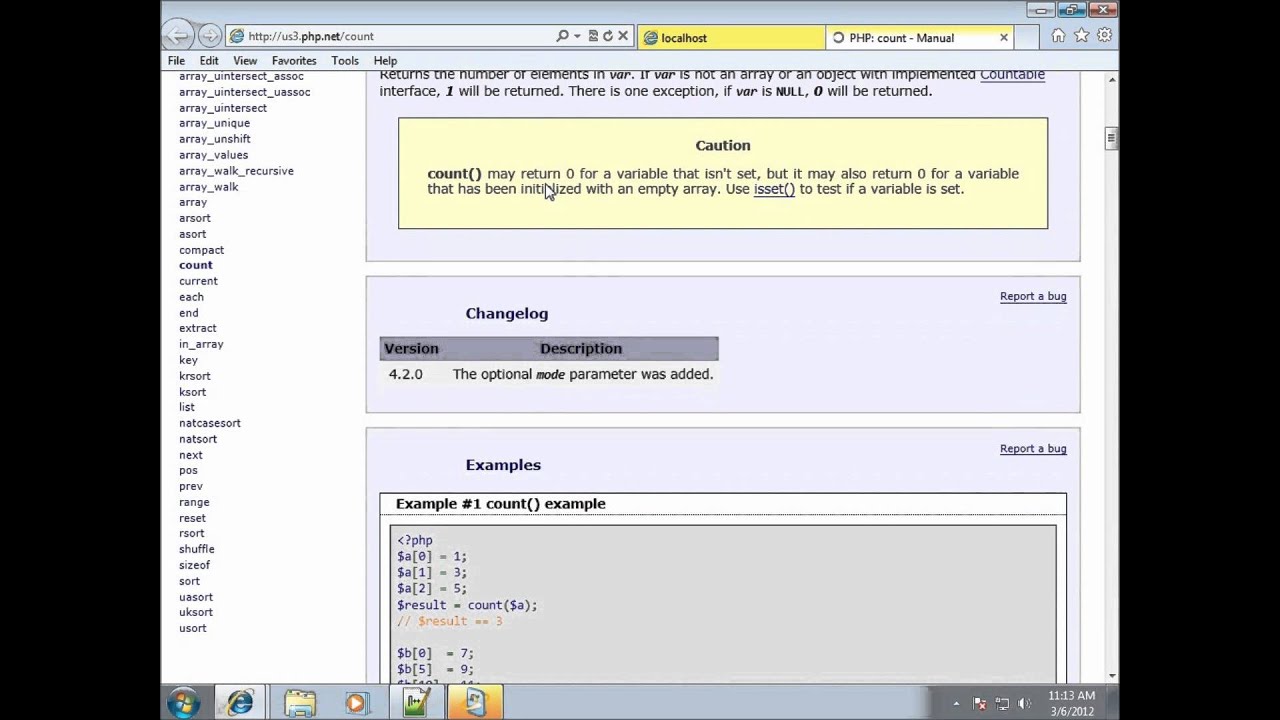Viewport: 1280px width, 720px height.
Task: Stop loading with the X icon
Action: pos(622,36)
